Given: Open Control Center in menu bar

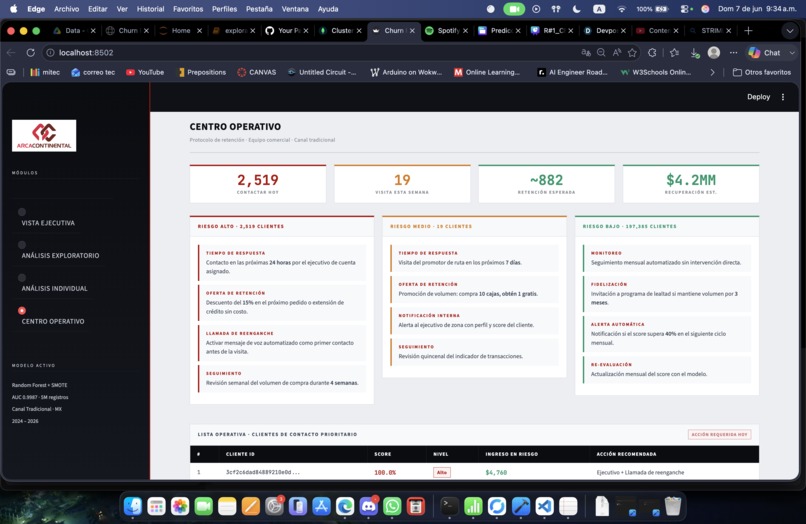Looking at the screenshot, I should 686,9.
